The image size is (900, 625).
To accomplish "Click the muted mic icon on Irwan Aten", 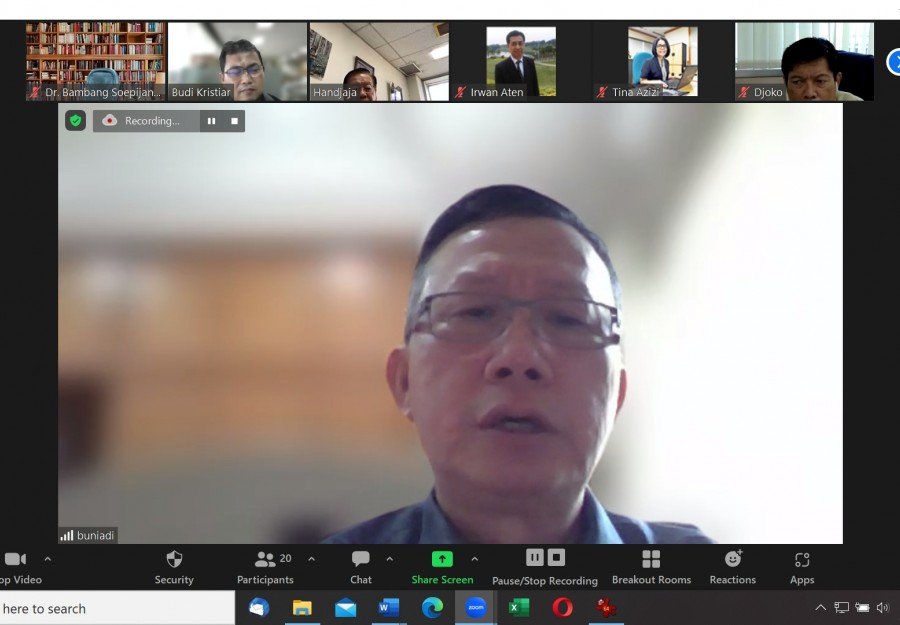I will [x=460, y=92].
